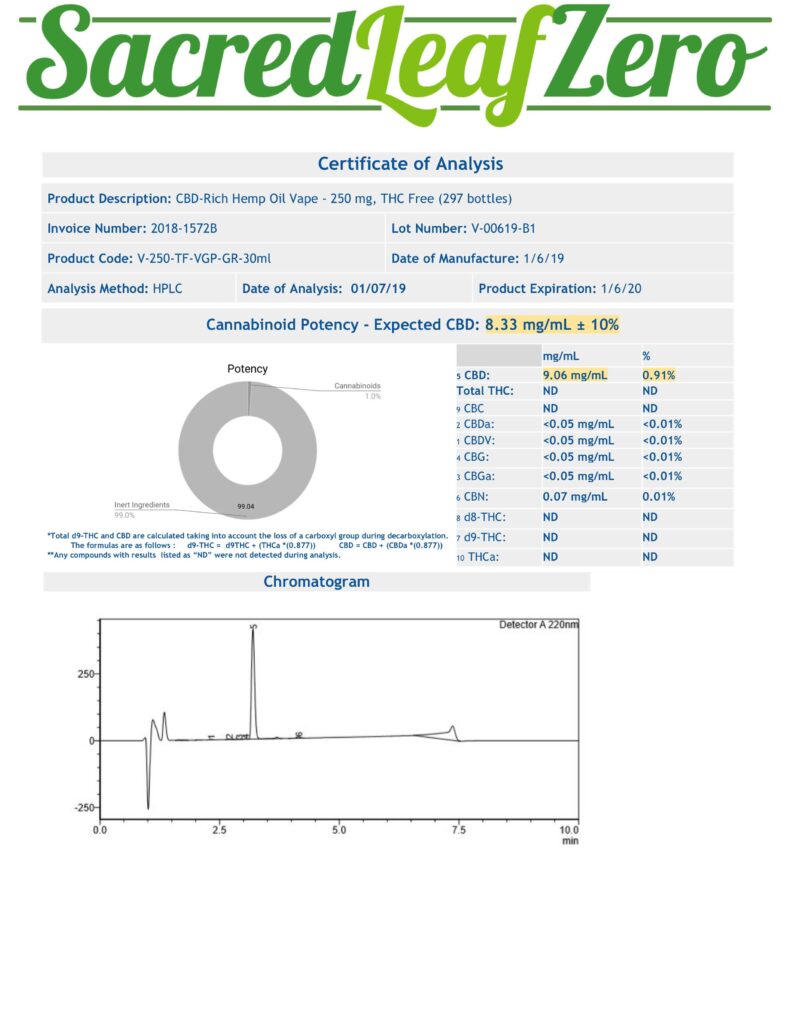Click the Chromatogram section heading

316,582
